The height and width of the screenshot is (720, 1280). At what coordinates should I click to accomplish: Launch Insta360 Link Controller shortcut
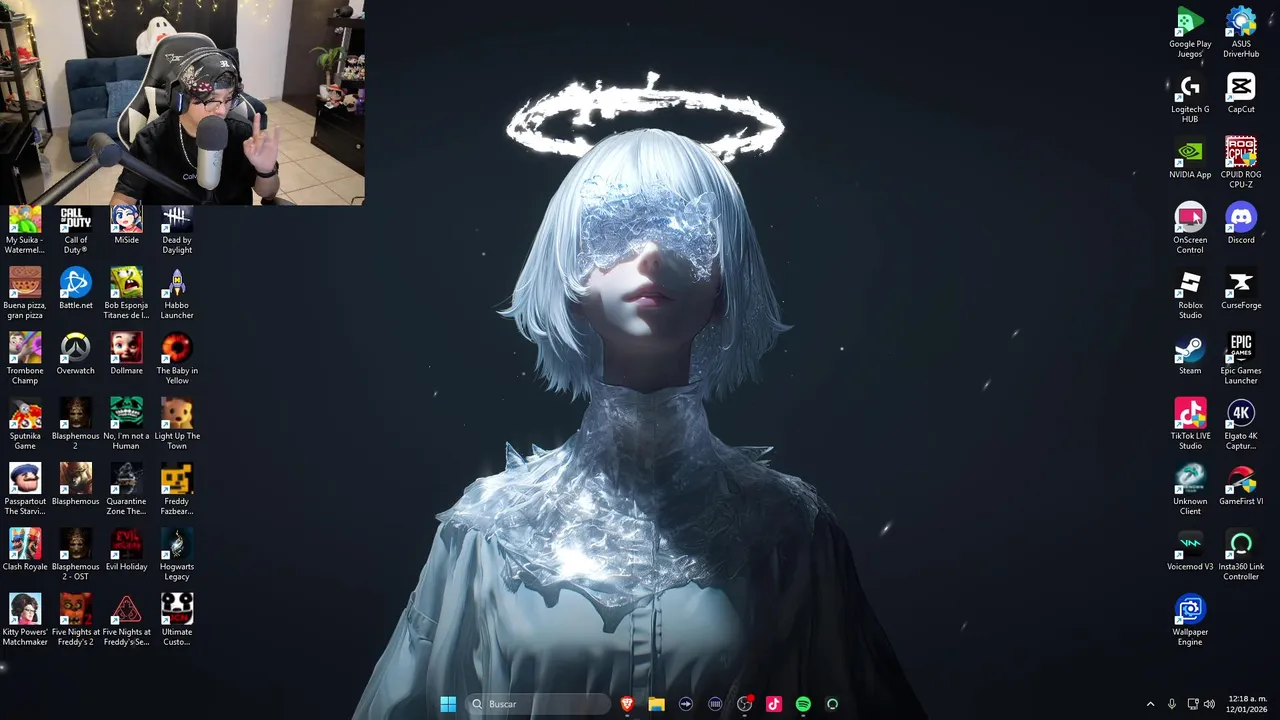point(1241,556)
